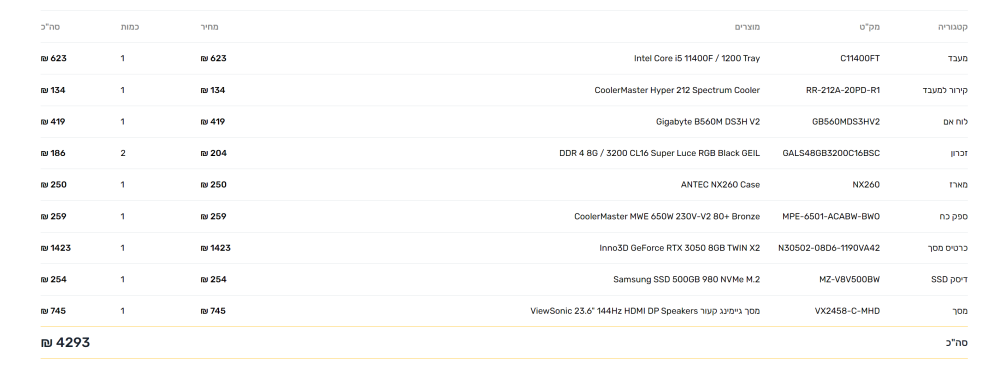This screenshot has height=370, width=1000.
Task: Click 419 ₪ in the מחיר column
Action: (x=212, y=121)
